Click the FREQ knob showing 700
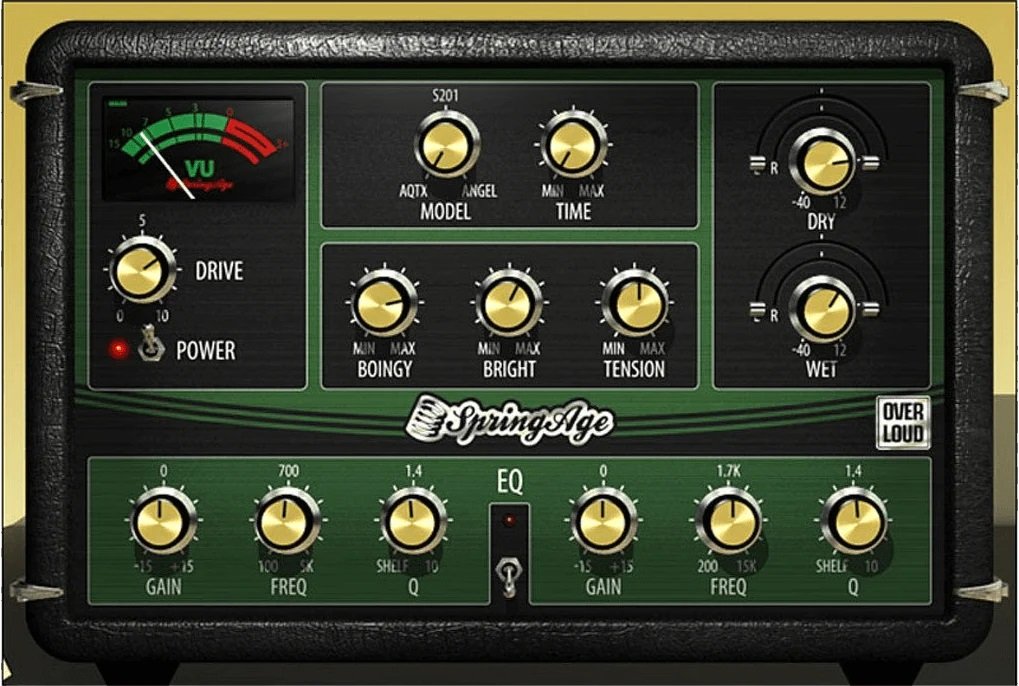Screen dimensions: 1019x686 [x=287, y=521]
